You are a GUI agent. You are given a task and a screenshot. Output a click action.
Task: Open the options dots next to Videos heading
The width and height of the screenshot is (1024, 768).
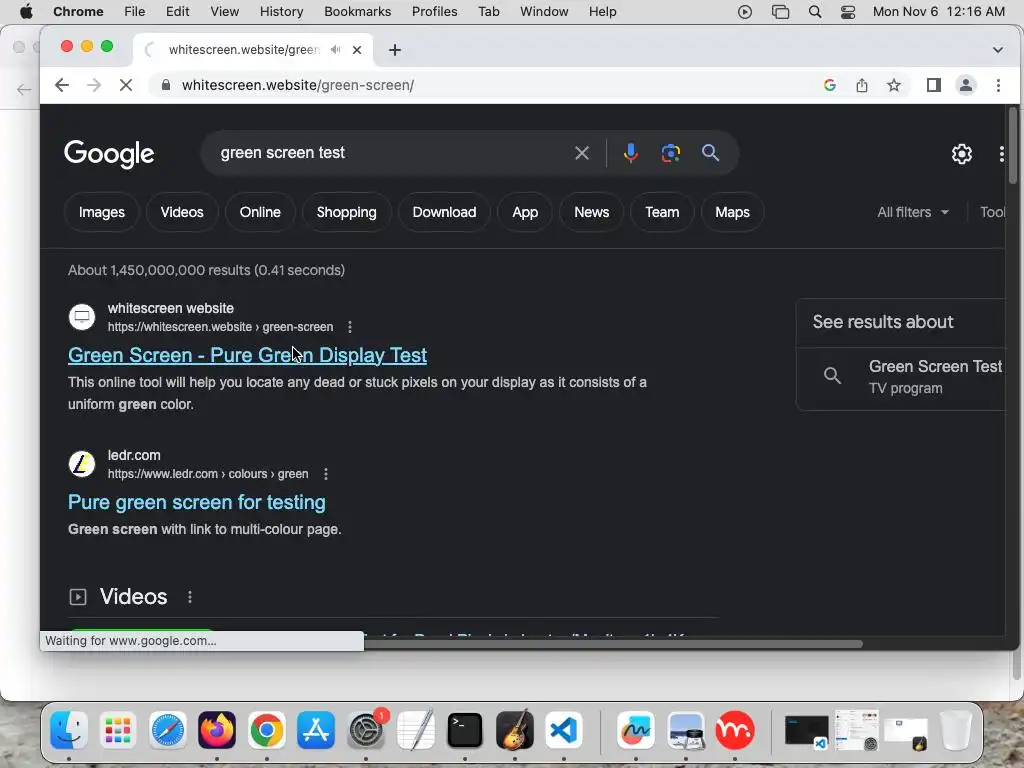[x=190, y=597]
